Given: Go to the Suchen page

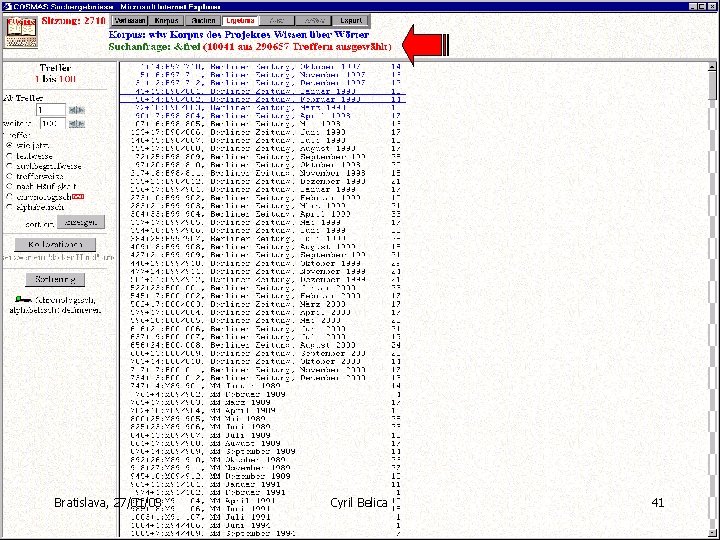Looking at the screenshot, I should coord(203,21).
